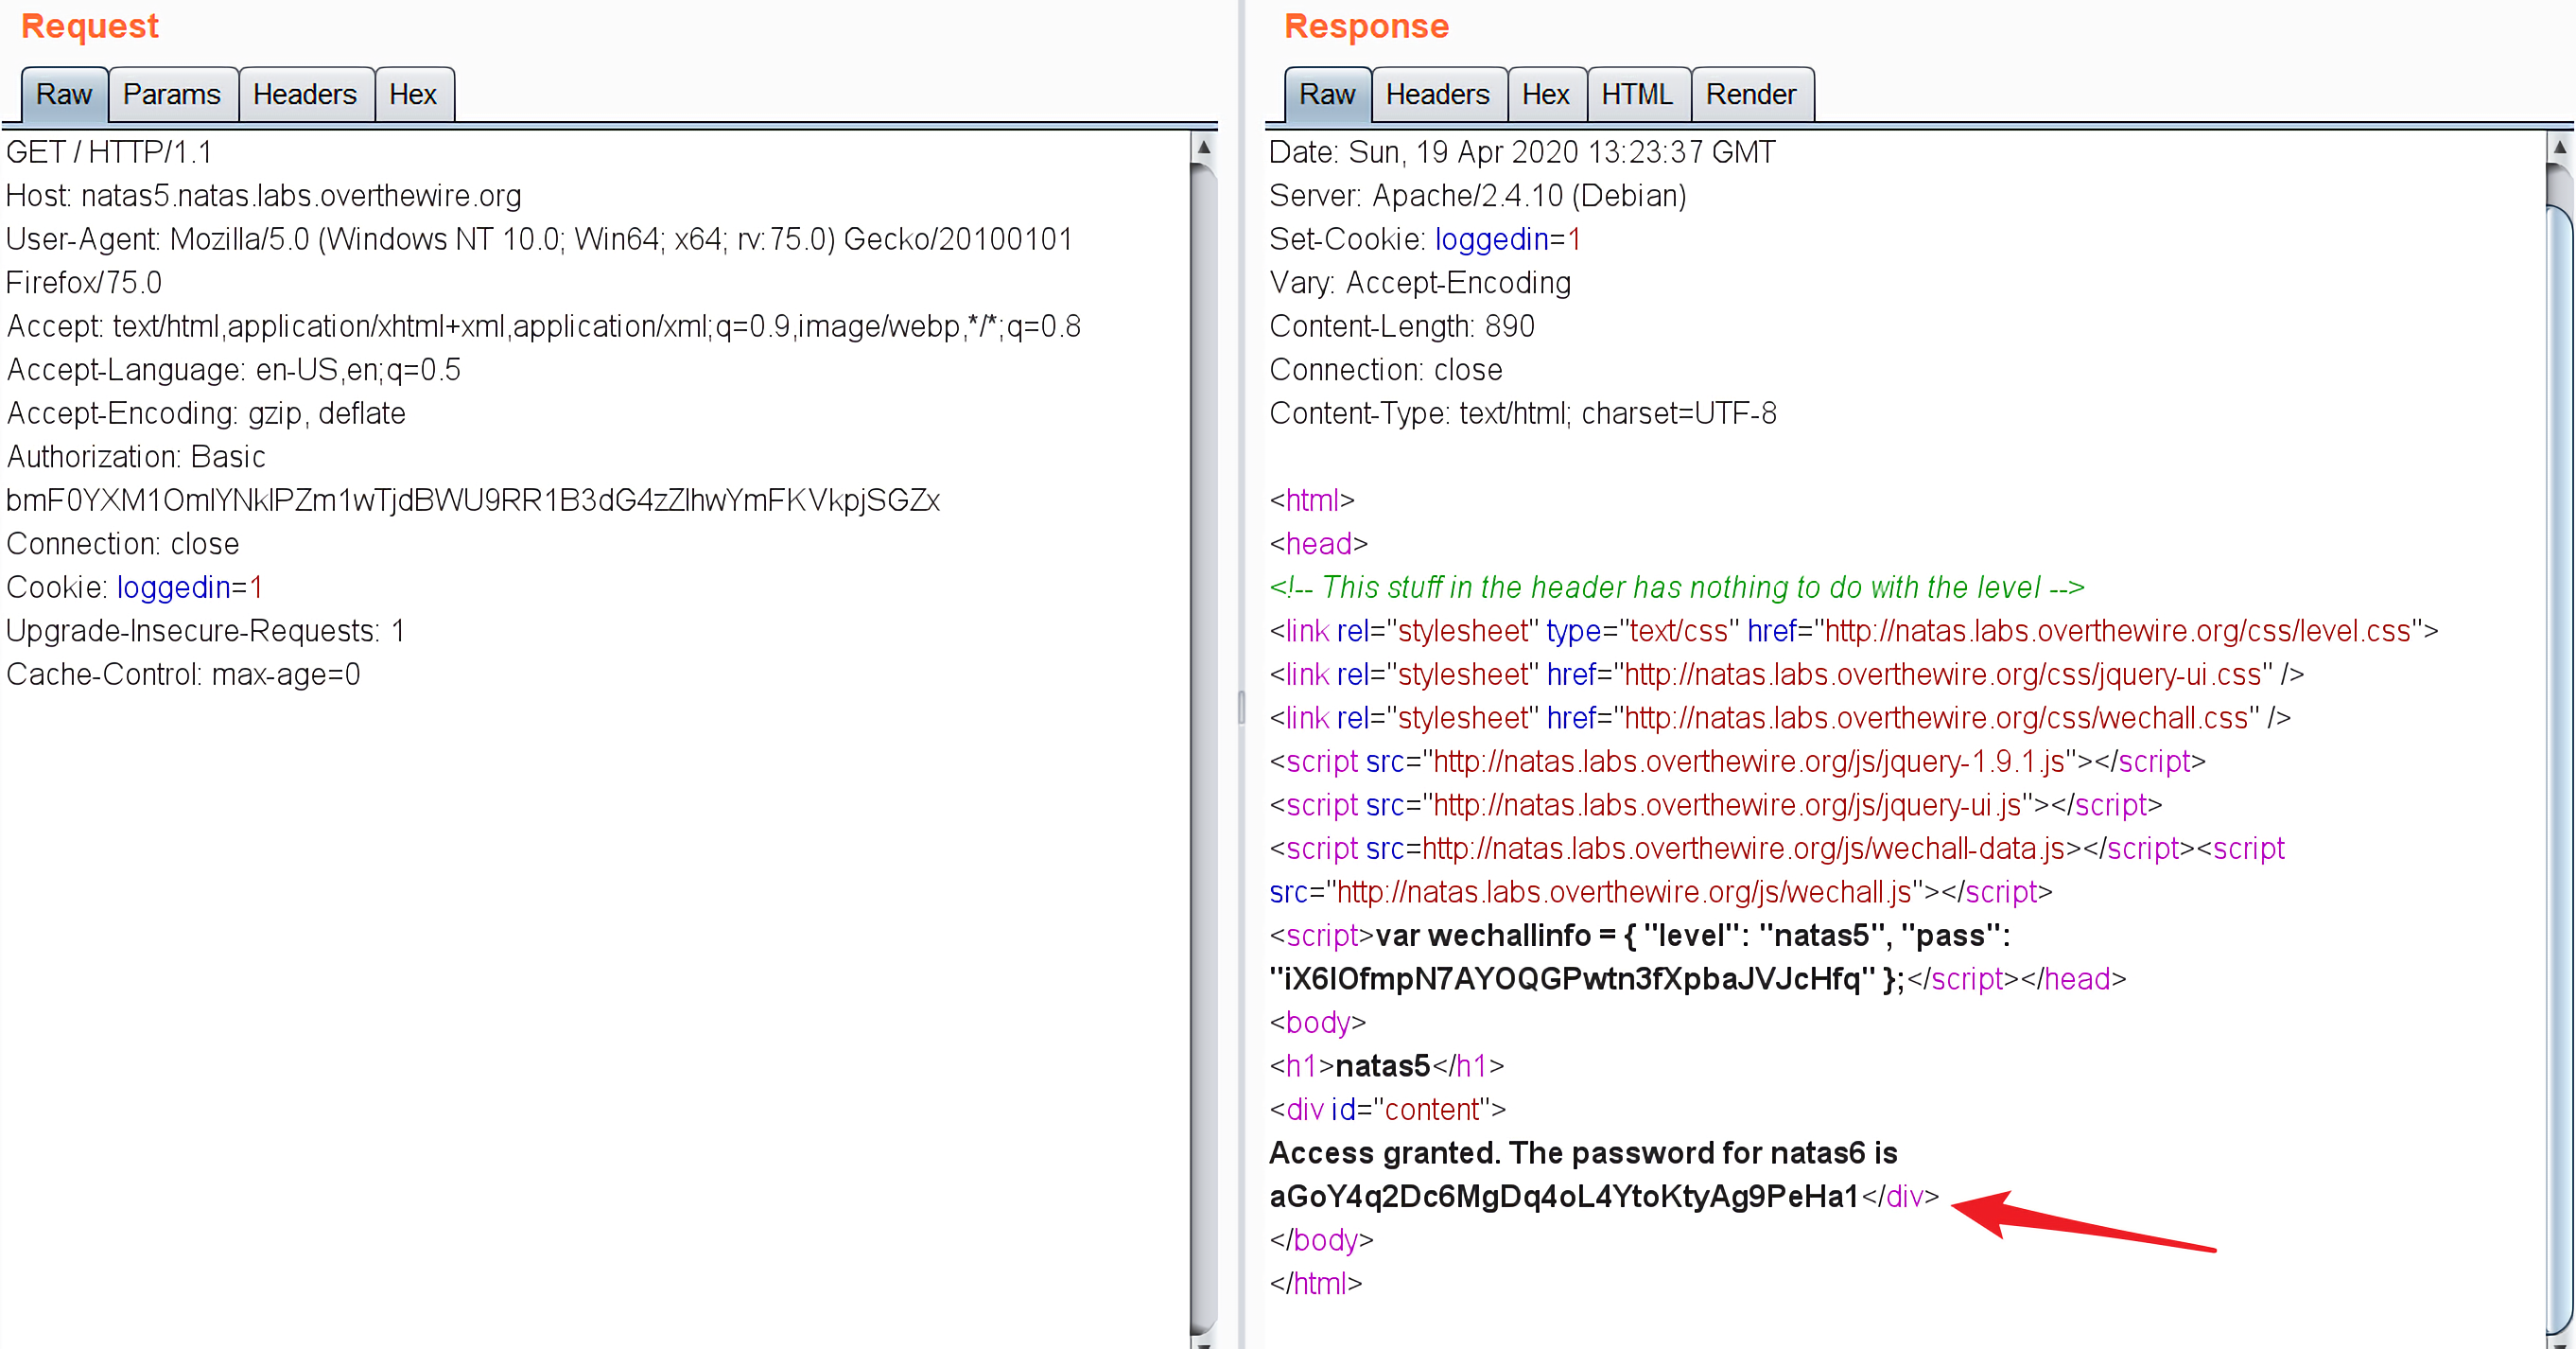Click the level.css stylesheet link line

click(1854, 631)
